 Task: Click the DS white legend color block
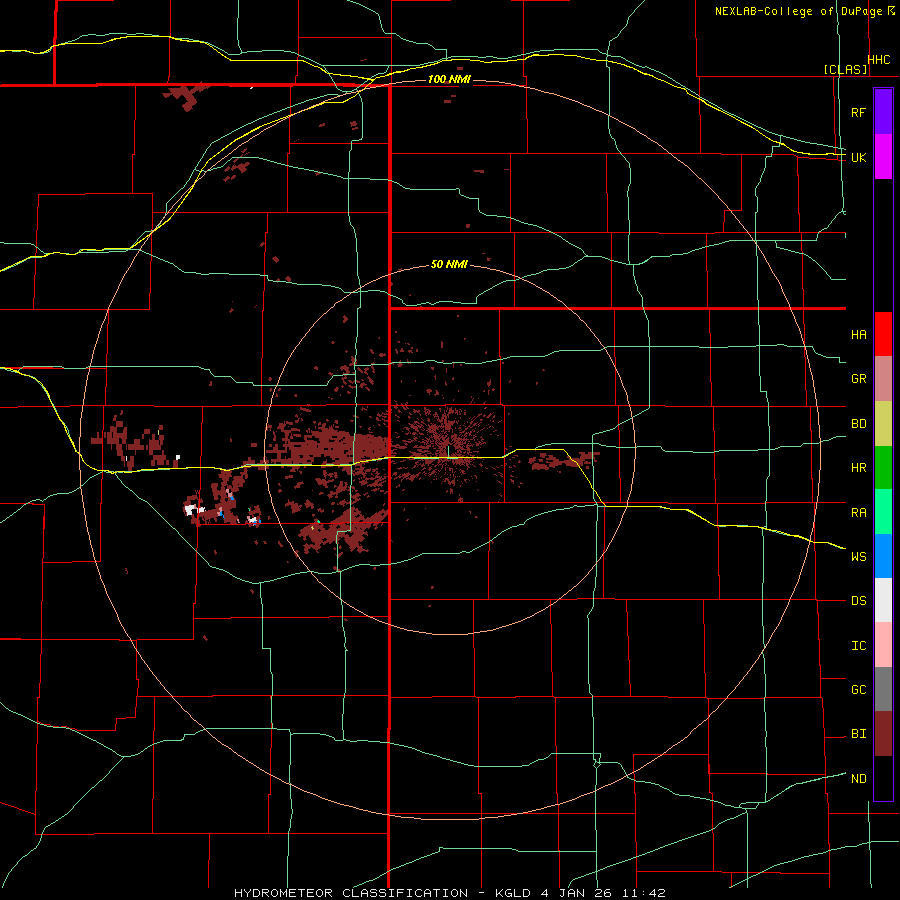883,600
